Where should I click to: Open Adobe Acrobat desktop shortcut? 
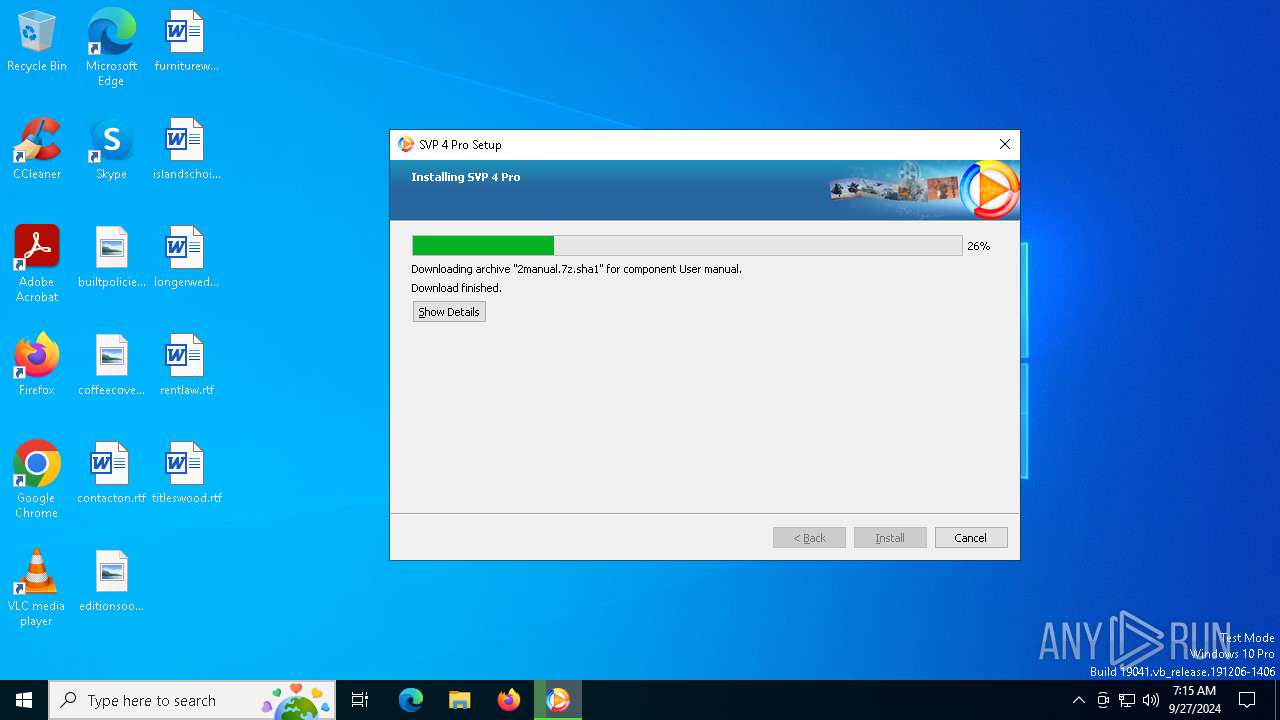tap(37, 264)
